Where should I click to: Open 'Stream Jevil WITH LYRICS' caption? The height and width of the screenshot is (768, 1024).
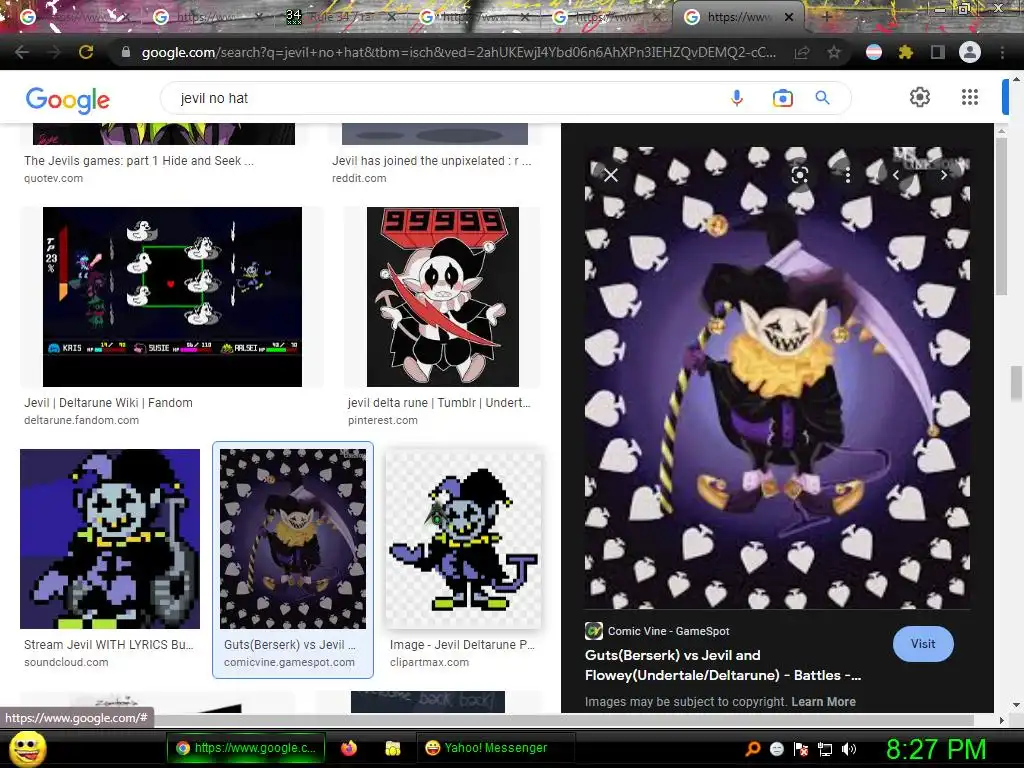coord(108,645)
